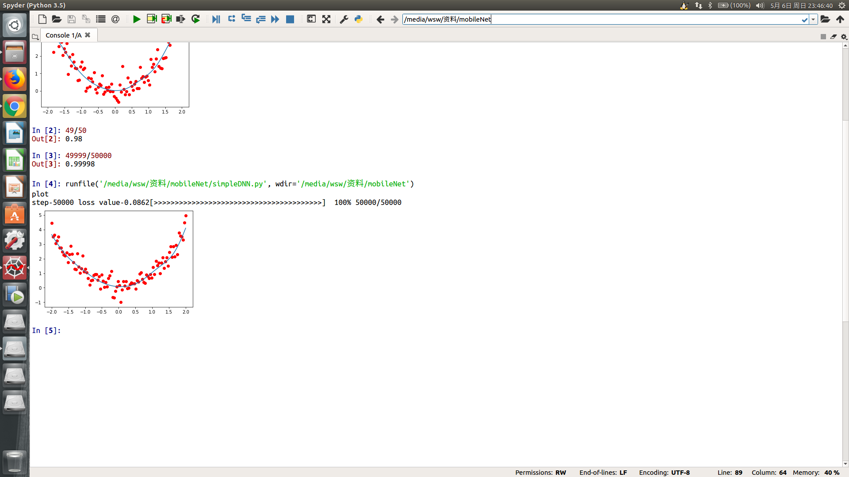Expand the working directory path dropdown

[813, 19]
